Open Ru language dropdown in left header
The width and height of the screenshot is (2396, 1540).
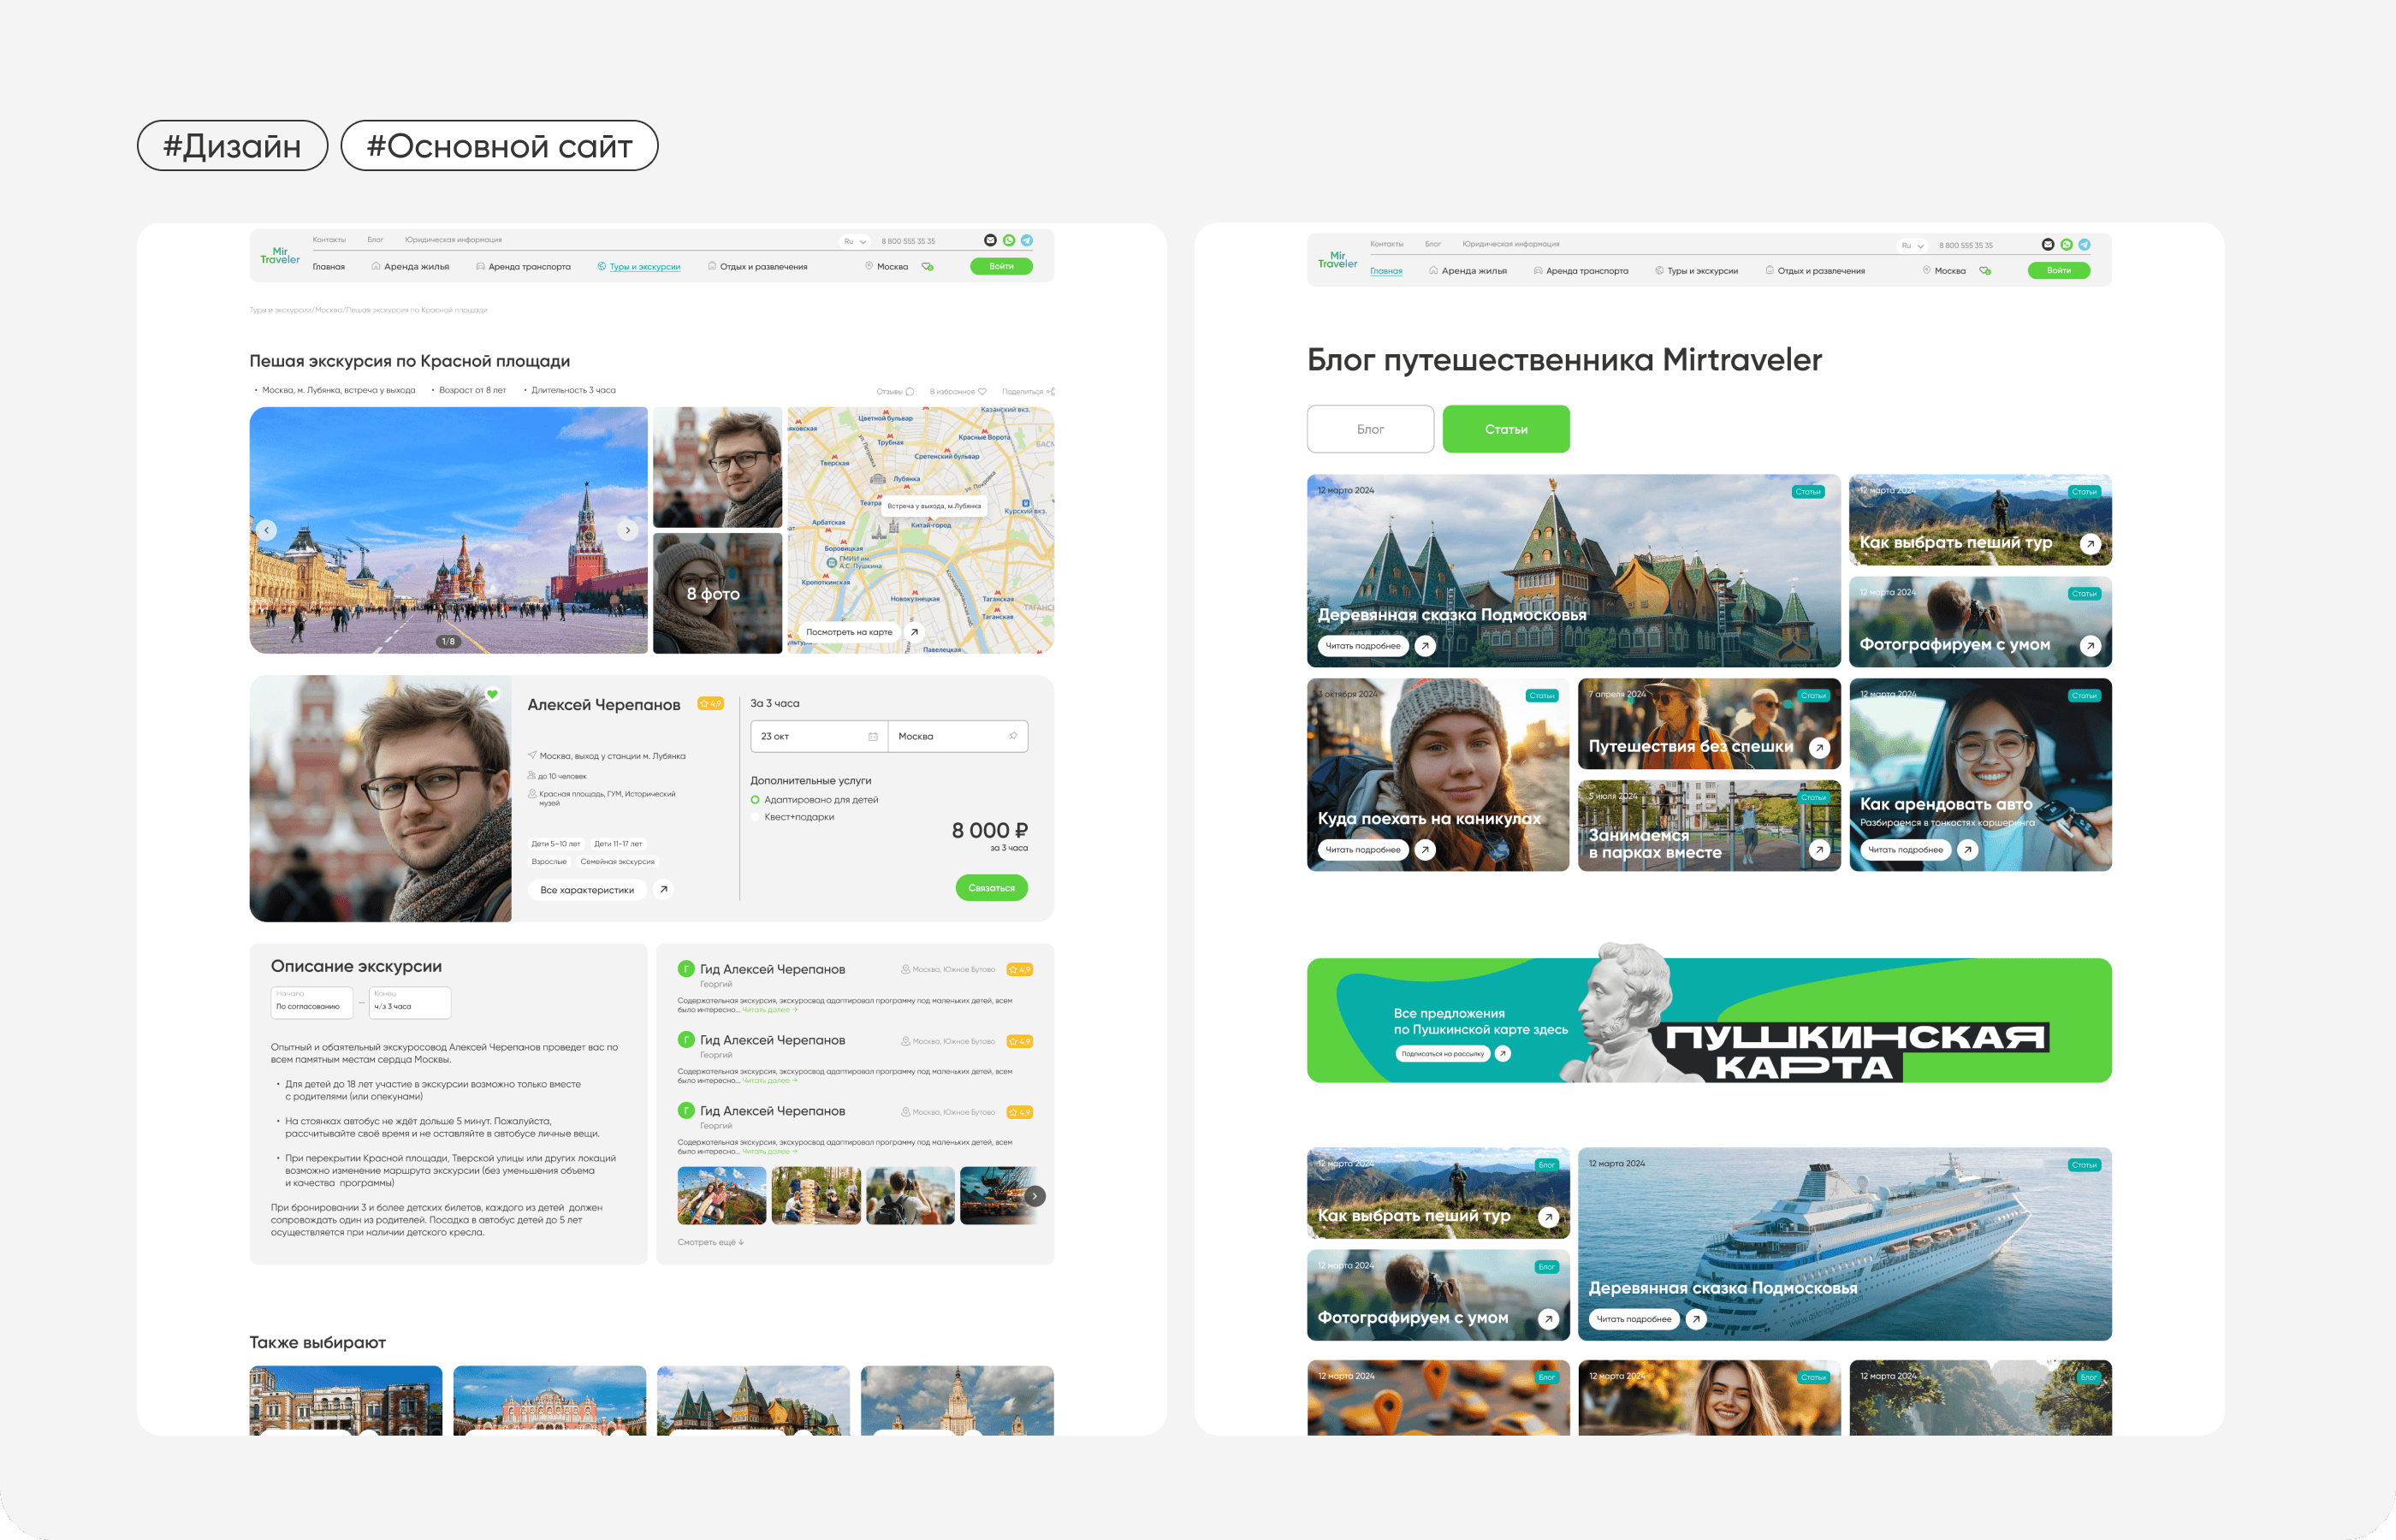click(x=854, y=241)
